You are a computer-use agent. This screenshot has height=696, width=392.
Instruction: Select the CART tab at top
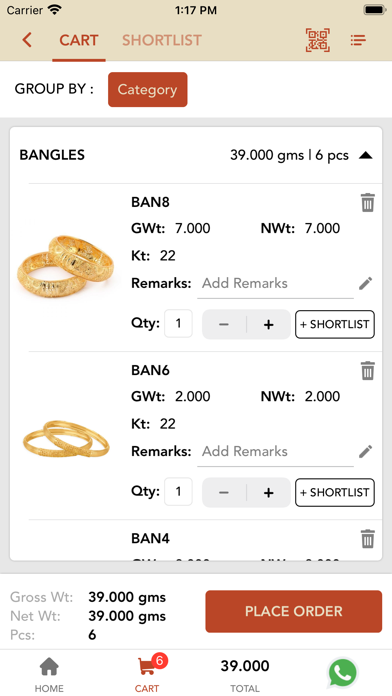(79, 40)
